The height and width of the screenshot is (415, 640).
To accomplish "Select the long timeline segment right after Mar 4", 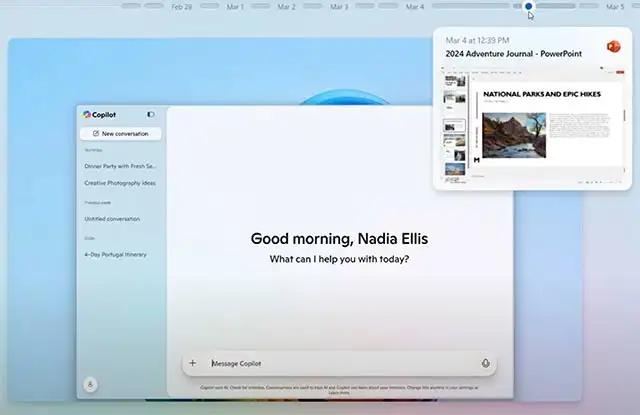I will [x=471, y=6].
